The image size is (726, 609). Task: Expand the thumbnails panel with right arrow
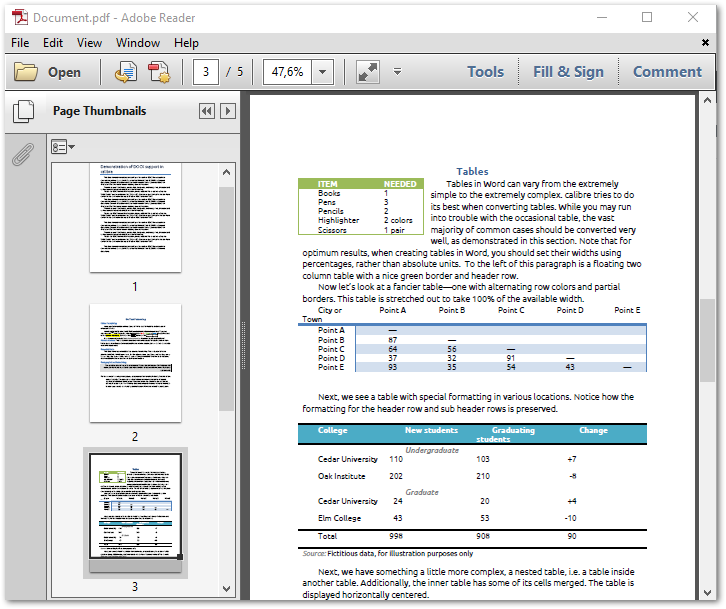[x=228, y=111]
